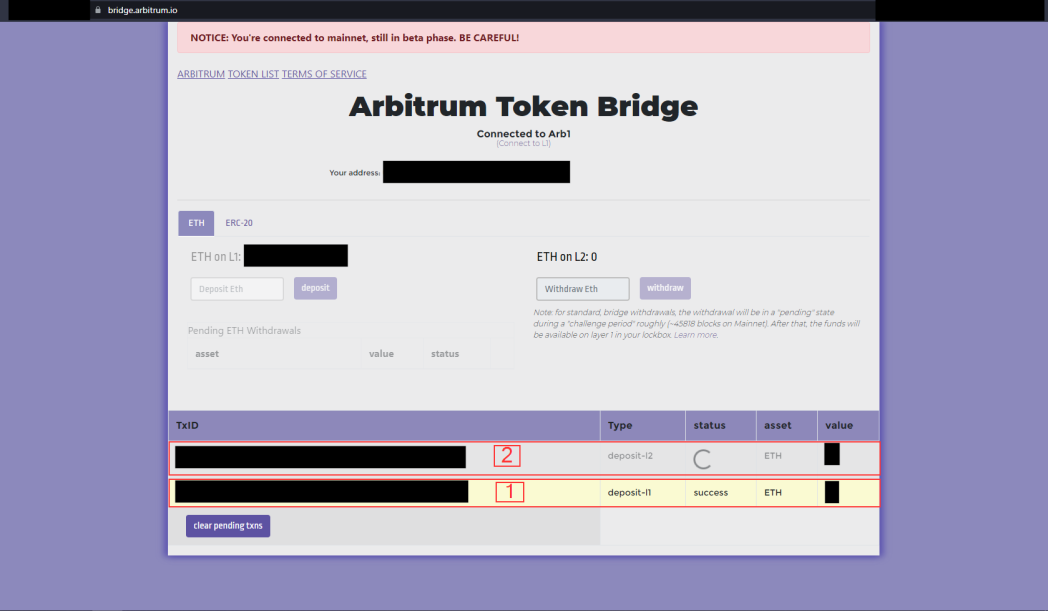Click the withdraw button
Image resolution: width=1048 pixels, height=611 pixels.
click(x=665, y=288)
